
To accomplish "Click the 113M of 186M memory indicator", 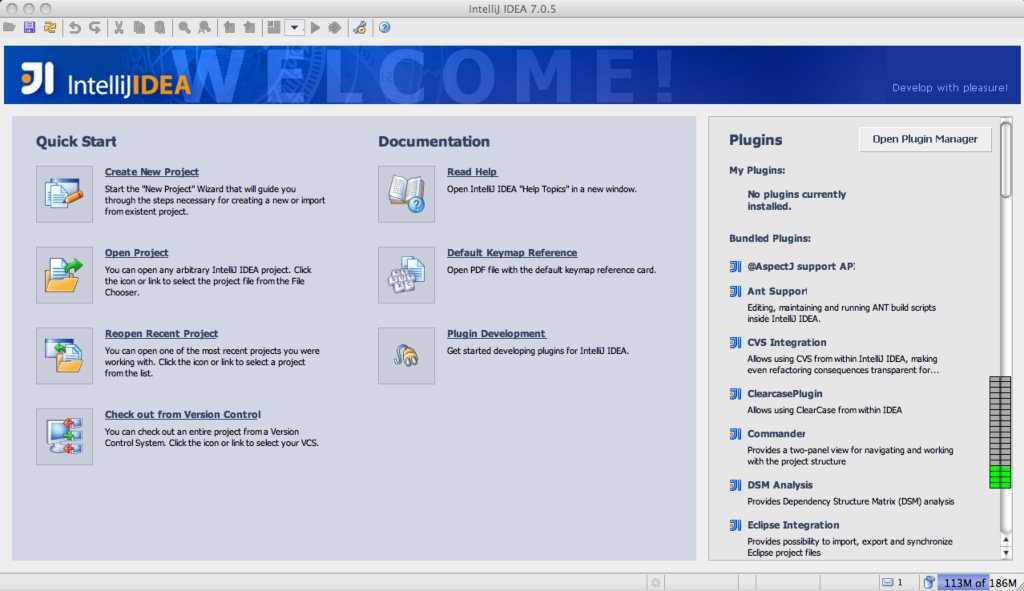I will [x=980, y=583].
